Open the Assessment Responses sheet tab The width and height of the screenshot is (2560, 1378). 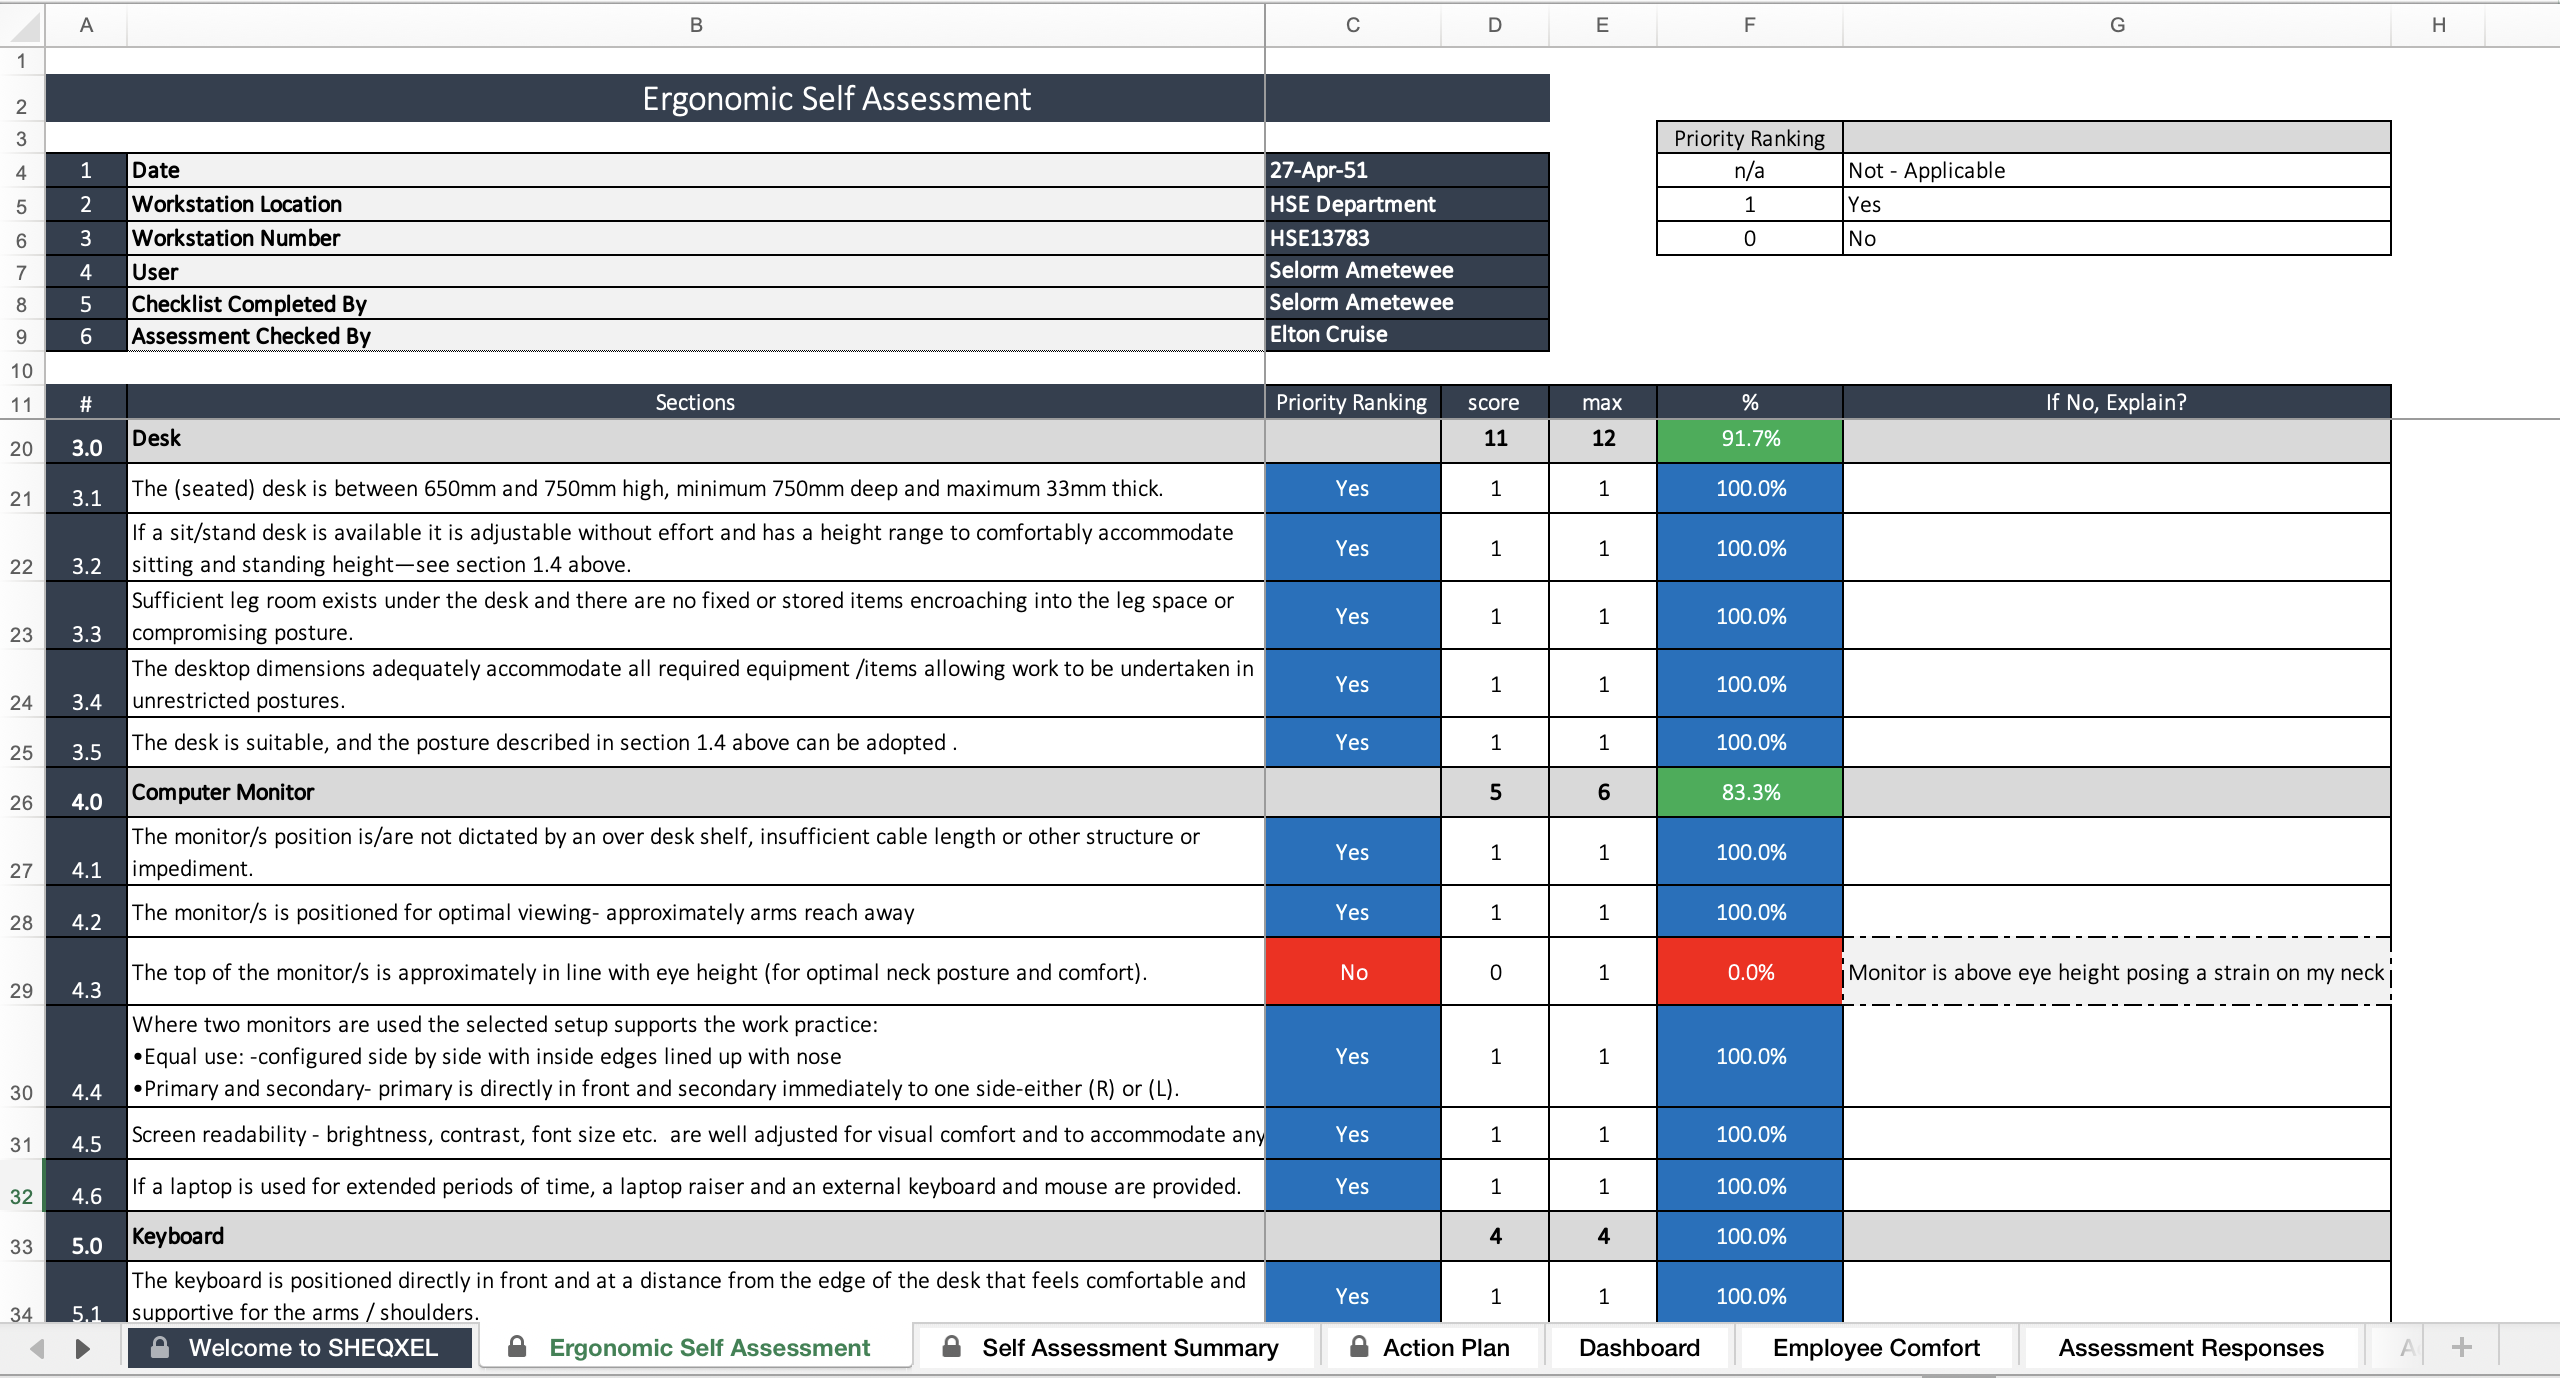click(x=2190, y=1347)
